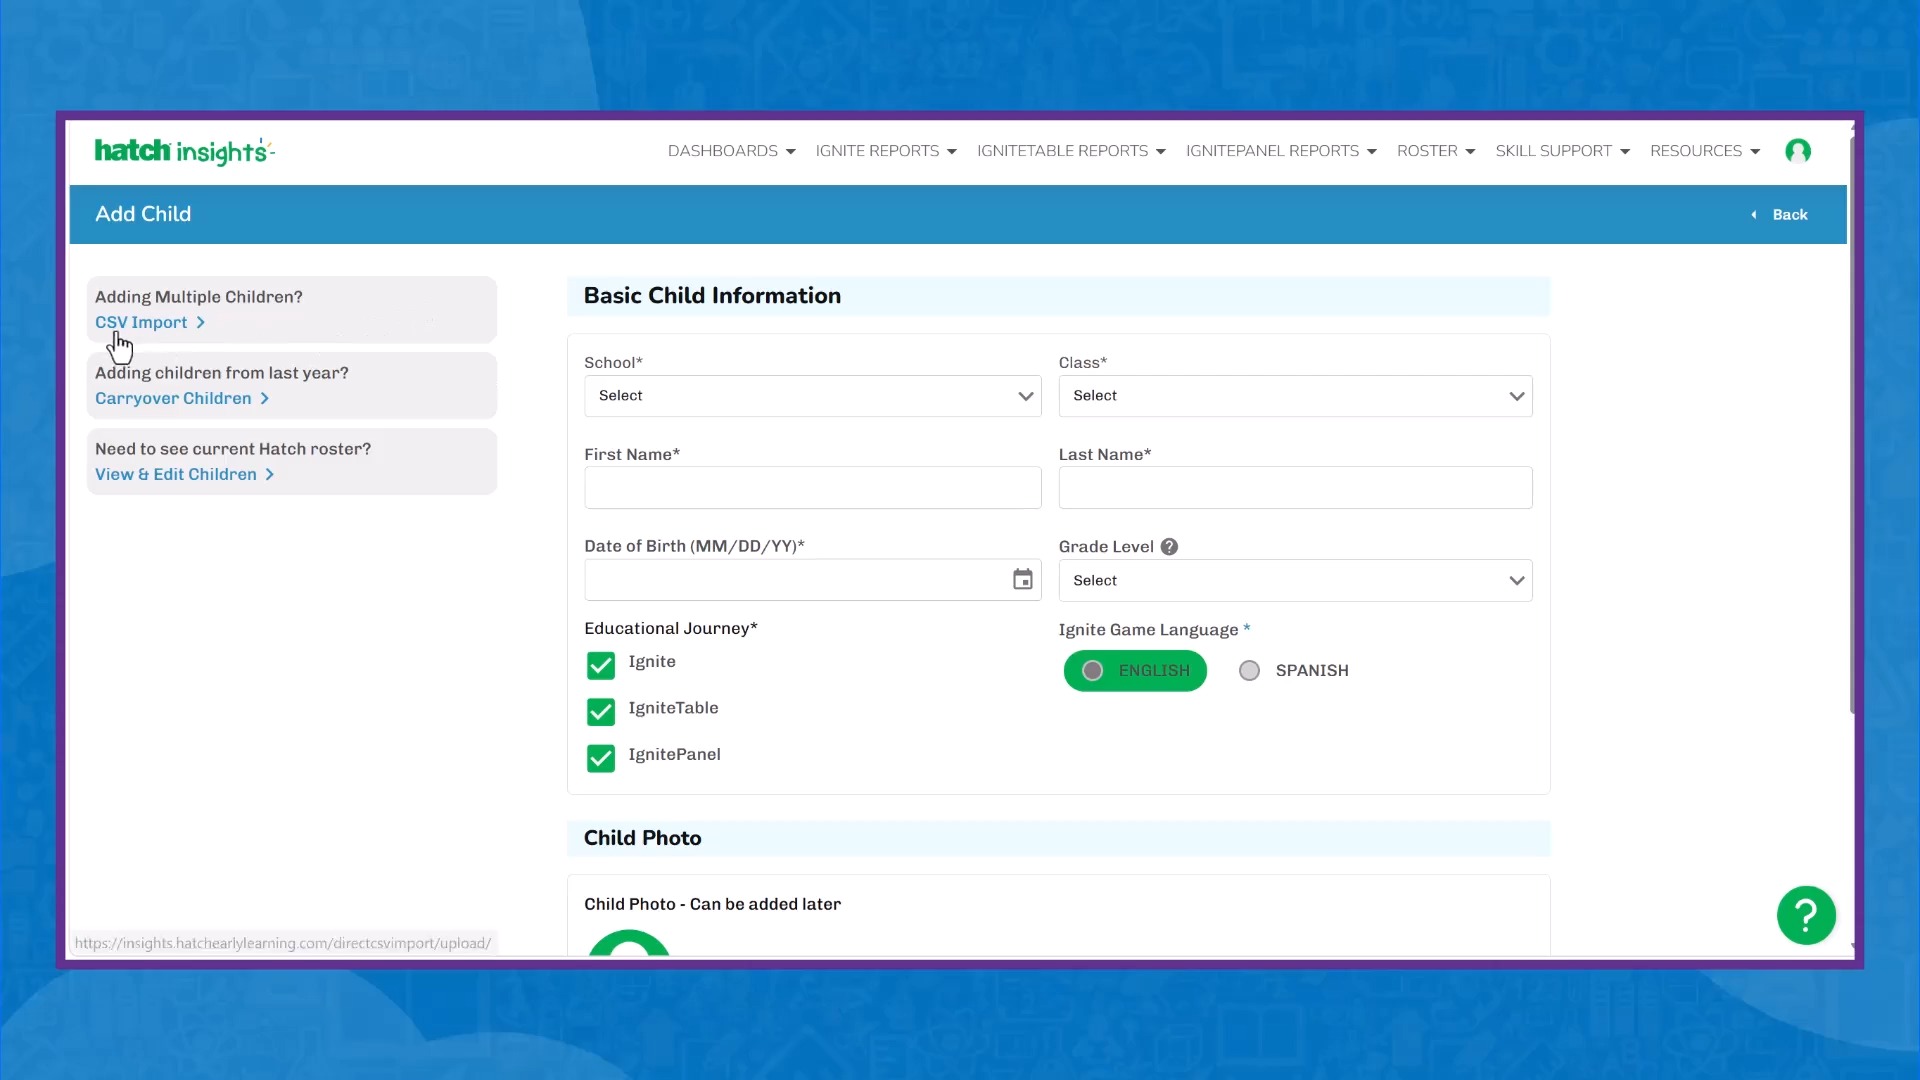Select English as Ignite game language
1920x1080 pixels.
point(1135,671)
